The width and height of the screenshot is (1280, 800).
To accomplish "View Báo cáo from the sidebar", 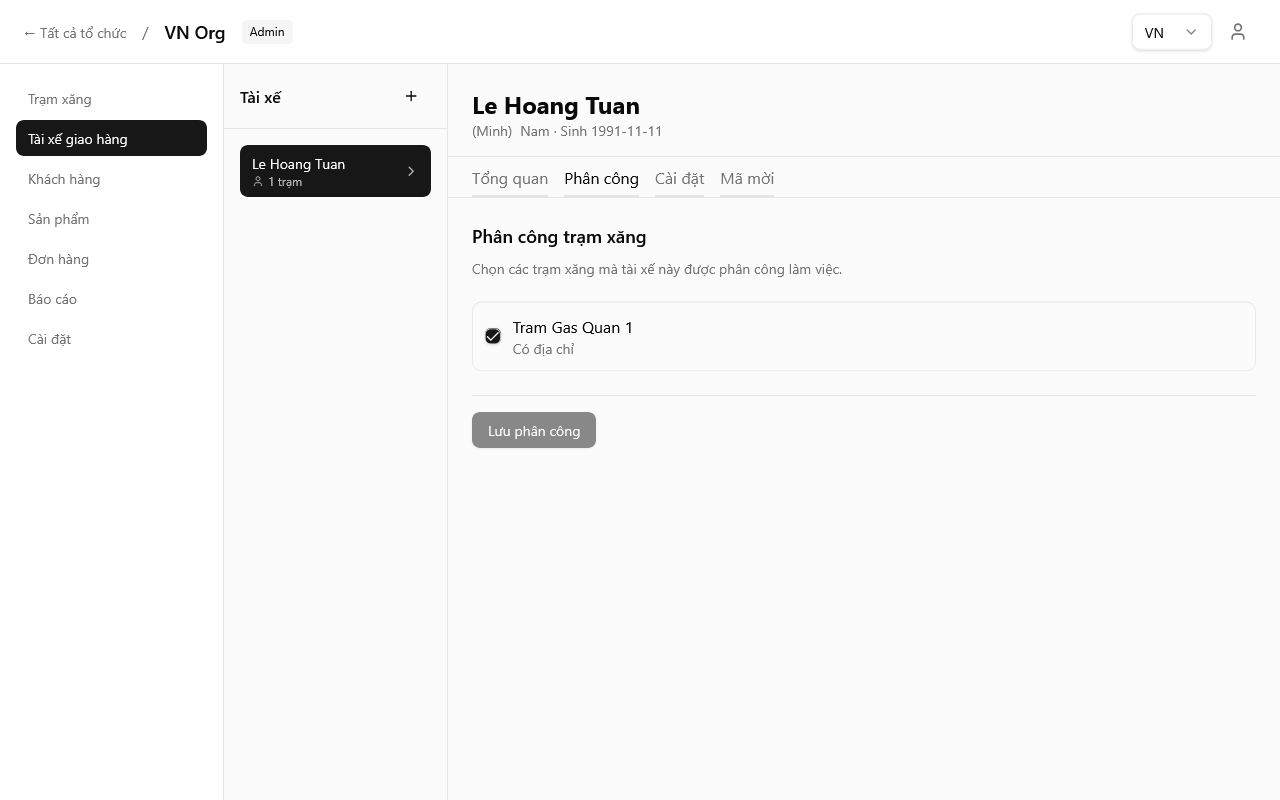I will pos(53,299).
